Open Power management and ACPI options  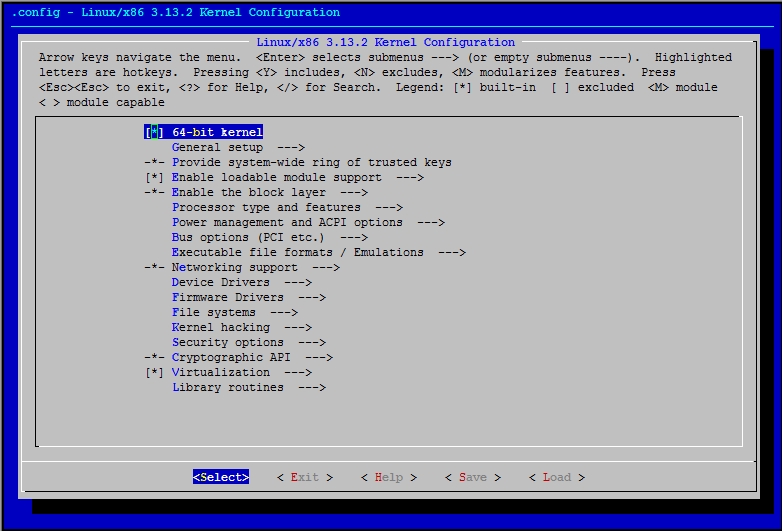308,222
